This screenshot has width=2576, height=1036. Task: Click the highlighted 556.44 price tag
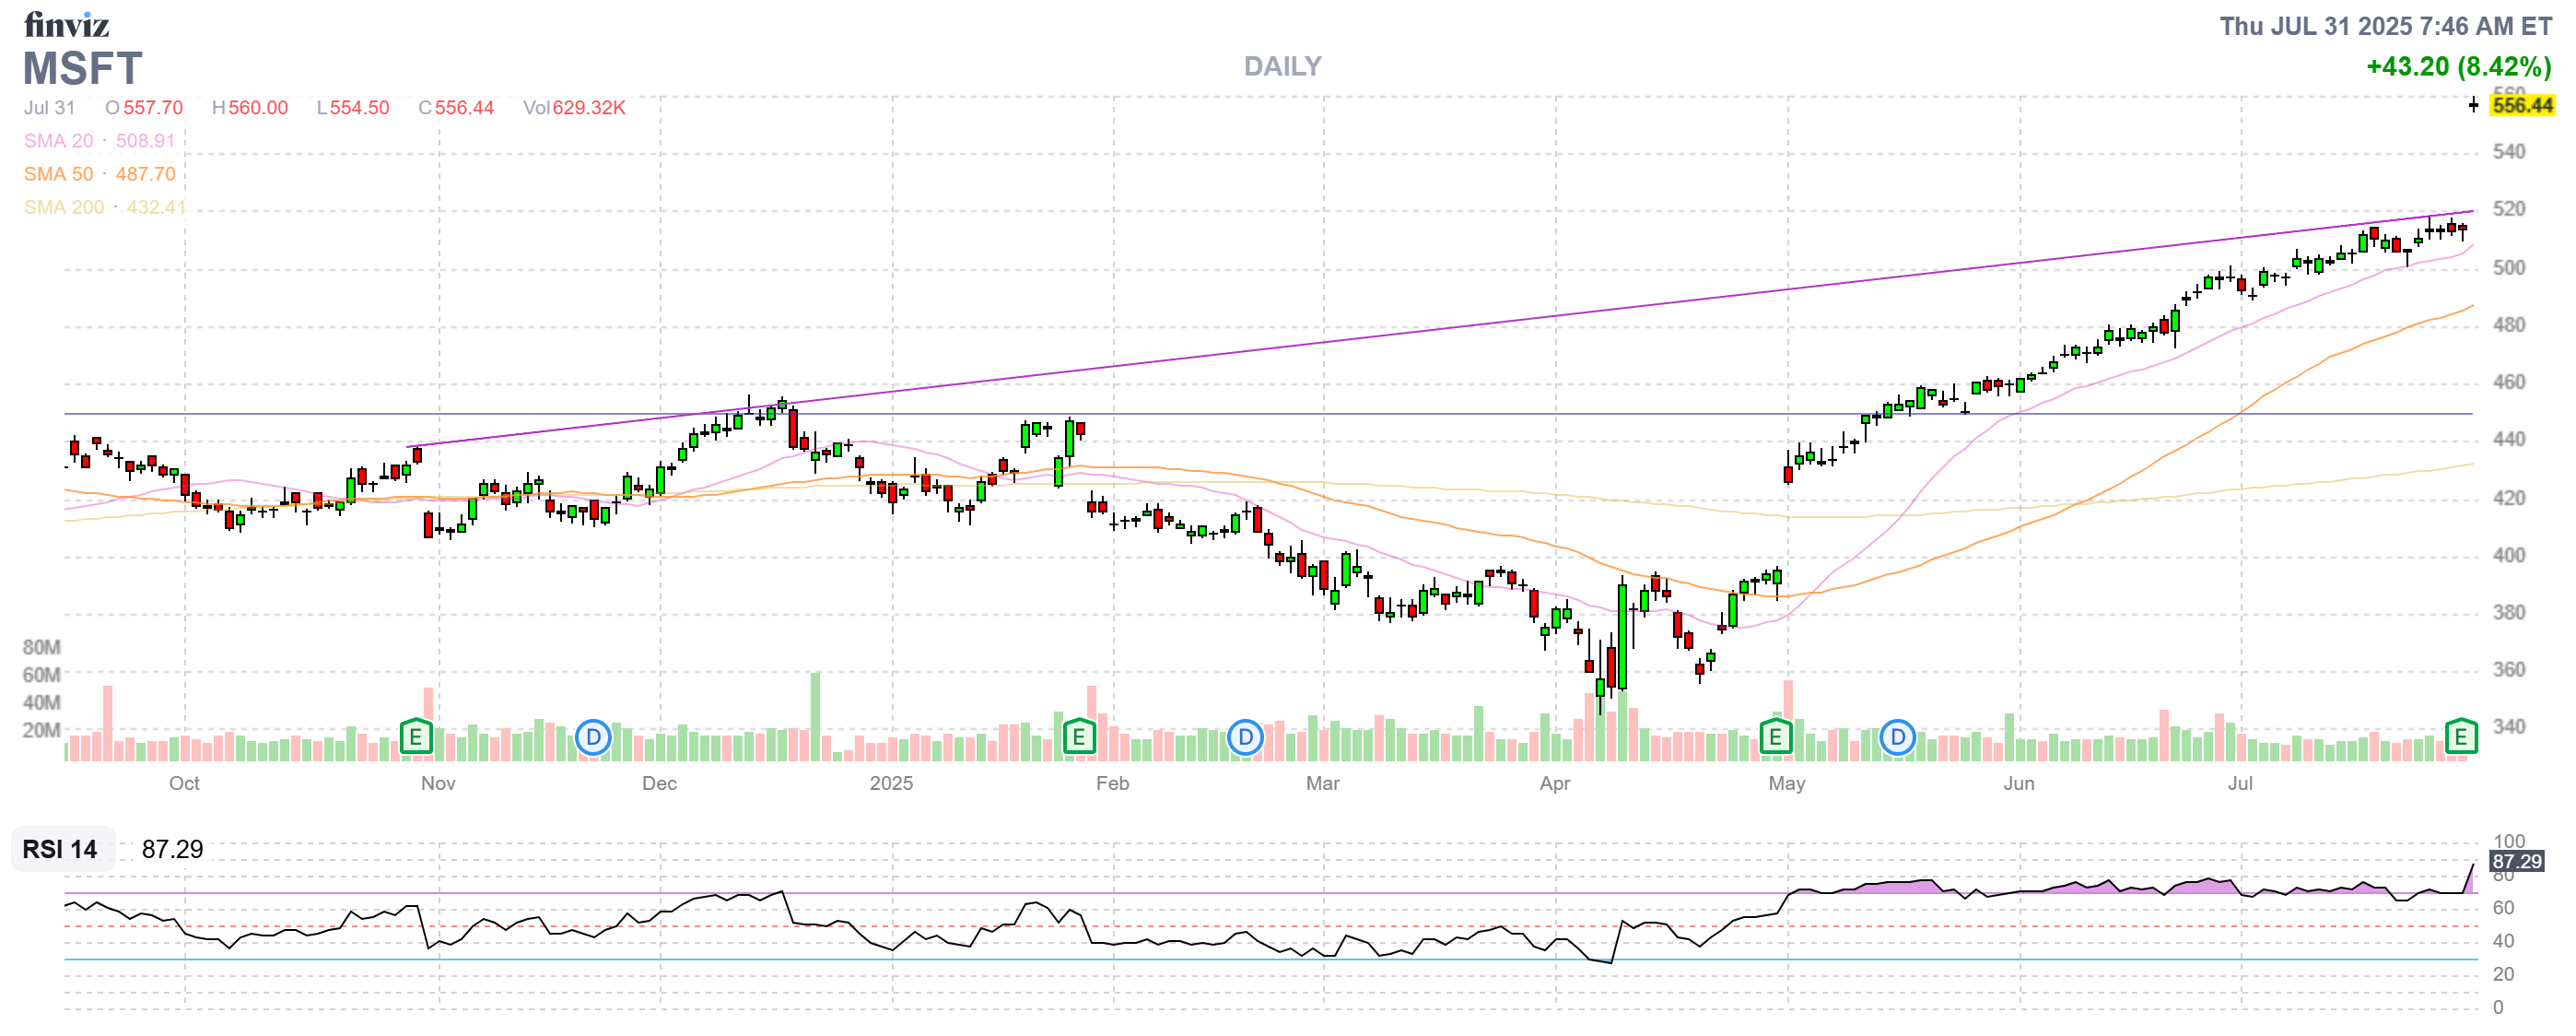pos(2522,105)
